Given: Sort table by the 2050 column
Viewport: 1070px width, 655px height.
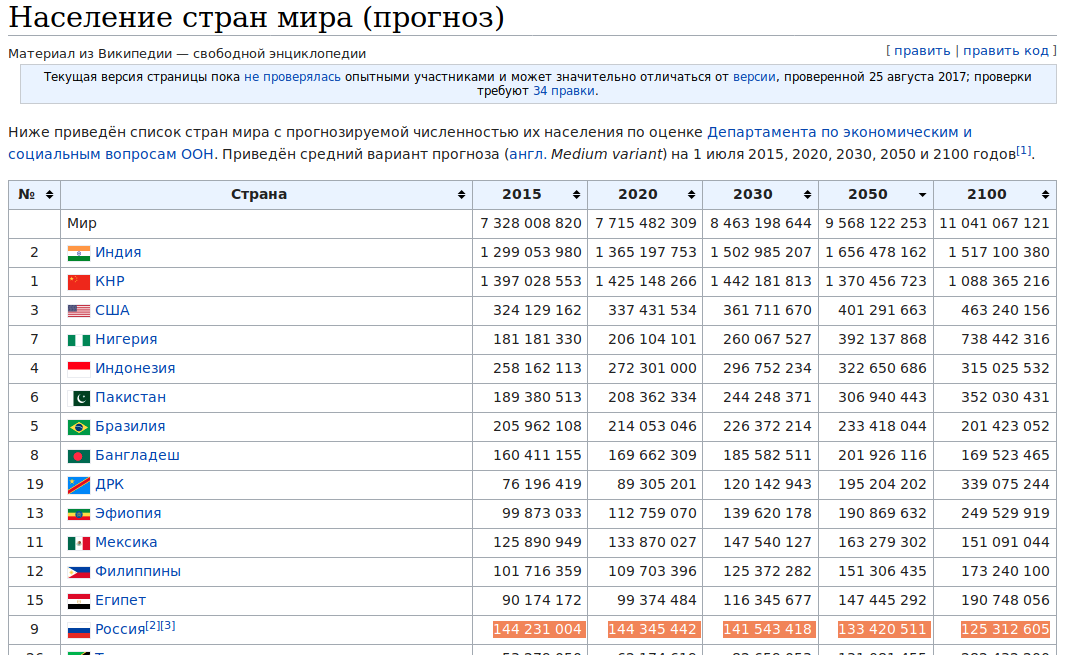Looking at the screenshot, I should (922, 195).
